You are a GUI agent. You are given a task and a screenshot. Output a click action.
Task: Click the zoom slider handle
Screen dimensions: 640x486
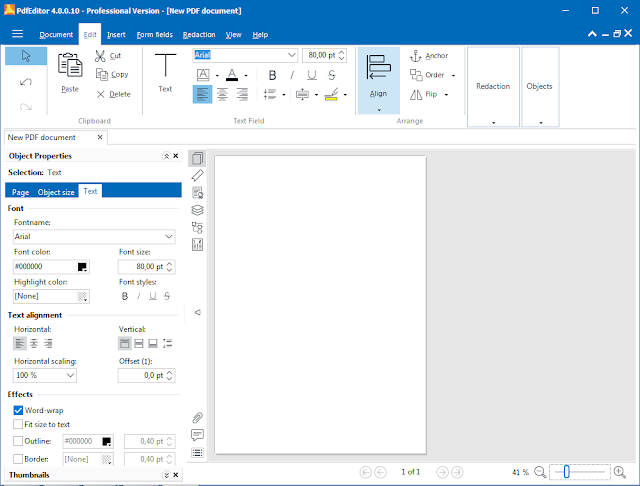(x=566, y=472)
